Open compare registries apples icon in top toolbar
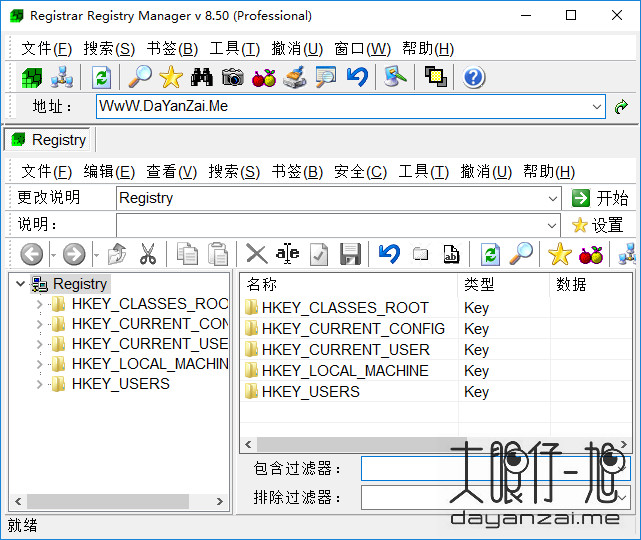This screenshot has height=540, width=641. pos(264,77)
